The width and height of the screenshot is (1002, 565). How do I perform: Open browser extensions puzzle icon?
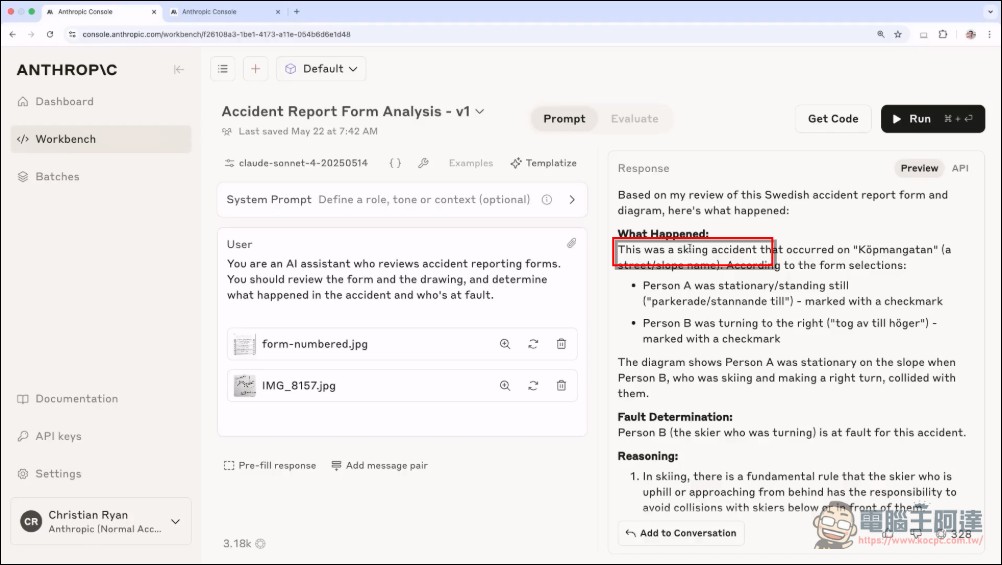pos(943,35)
